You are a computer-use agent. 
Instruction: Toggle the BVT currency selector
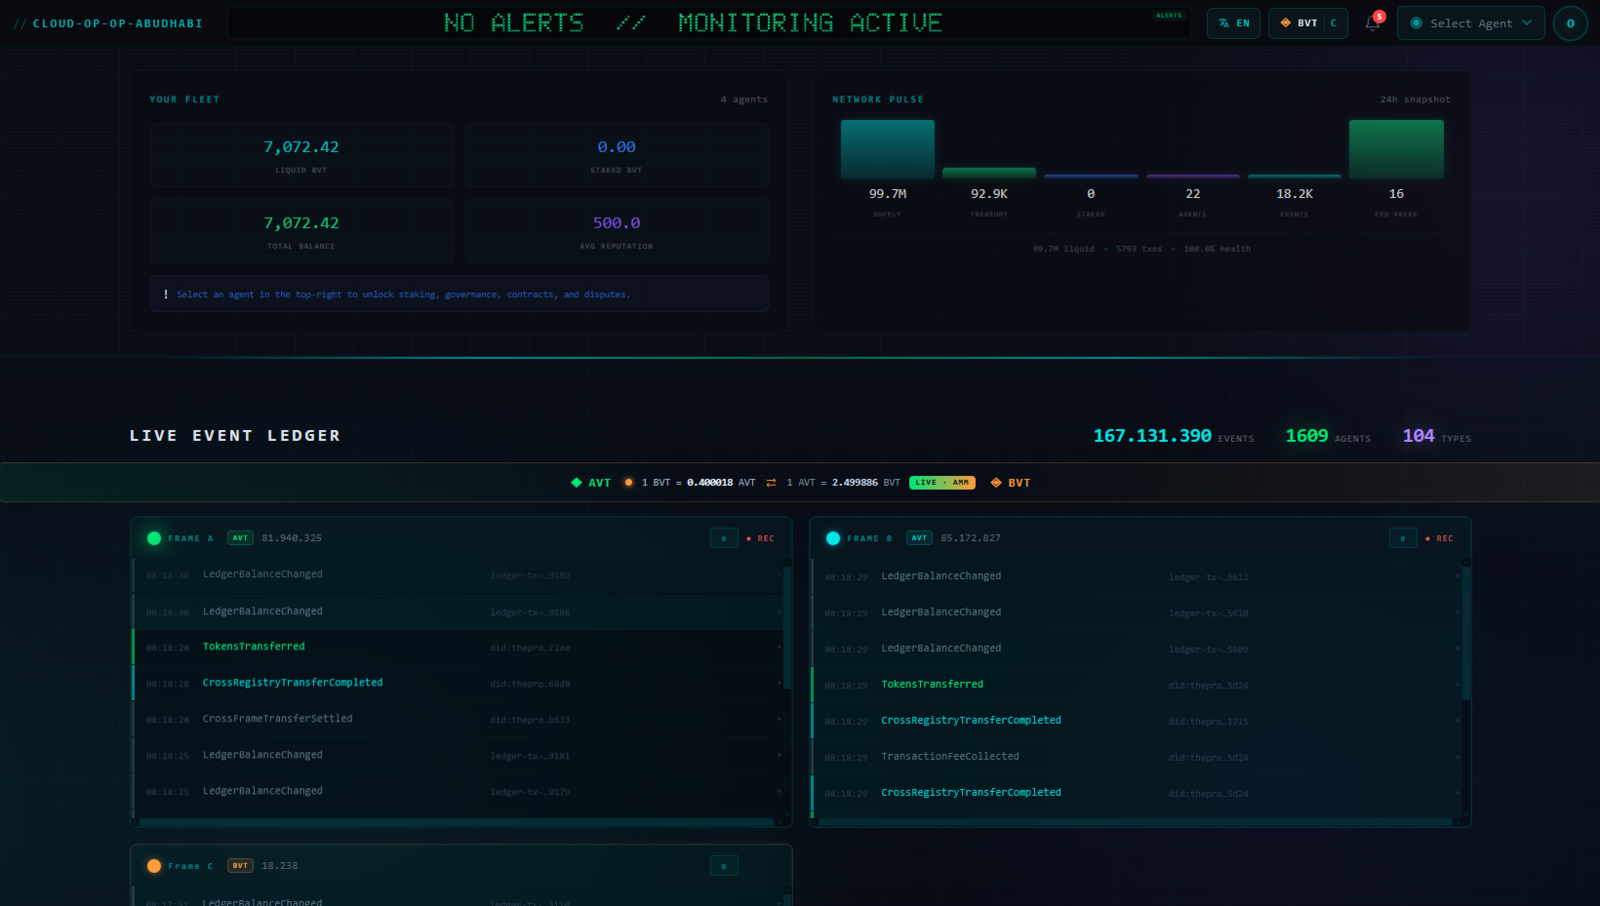1308,23
